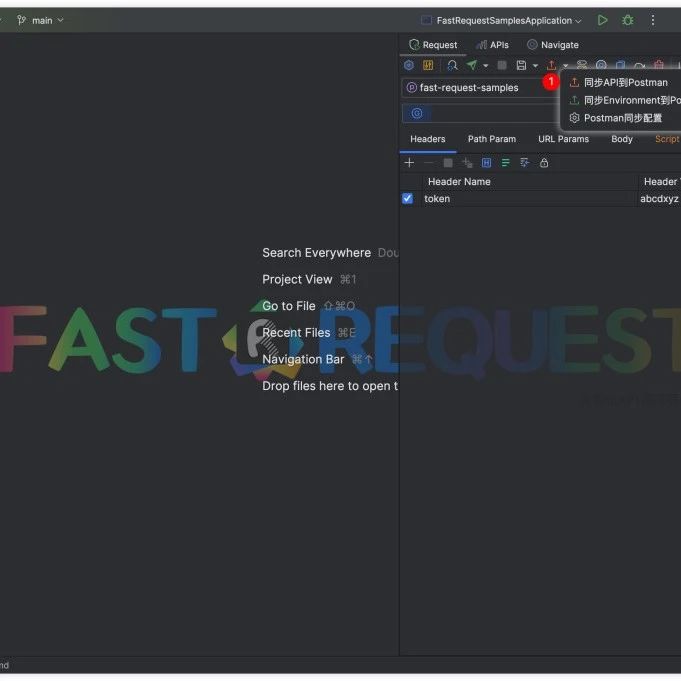
Task: Click the yellow config sliders icon
Action: click(x=428, y=66)
